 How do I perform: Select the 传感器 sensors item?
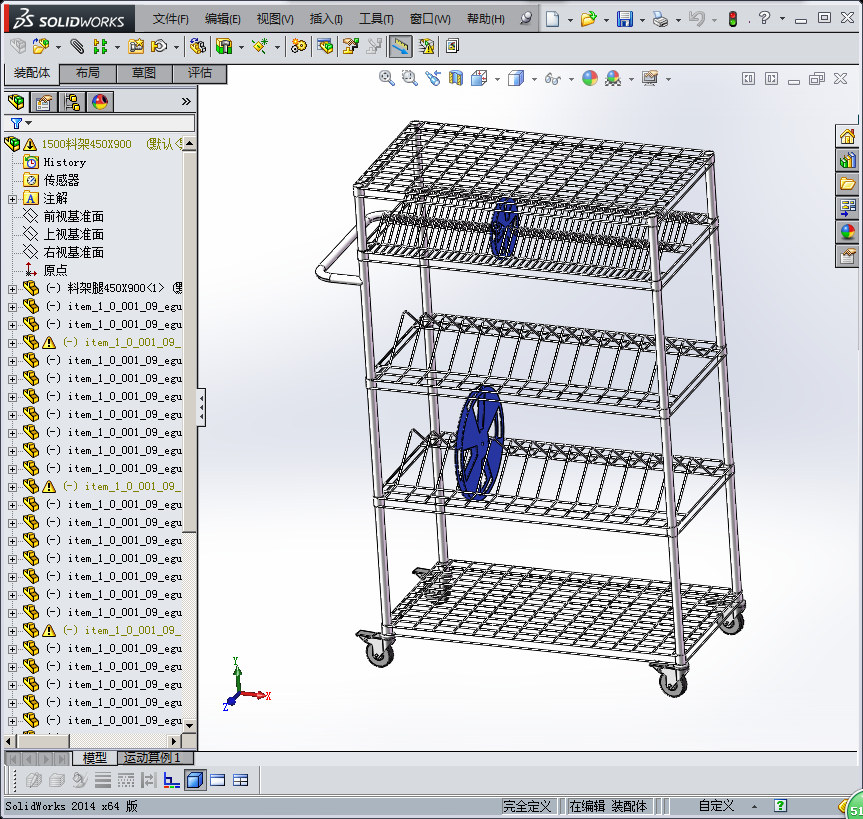point(61,180)
